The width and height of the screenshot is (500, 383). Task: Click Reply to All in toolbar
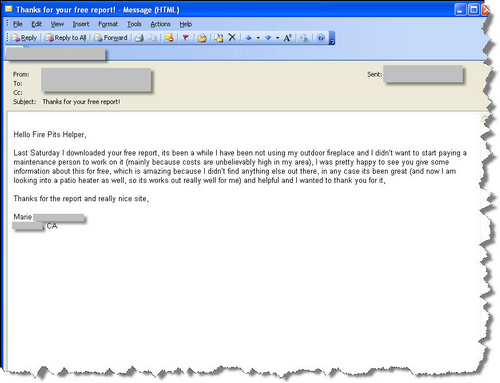coord(65,38)
